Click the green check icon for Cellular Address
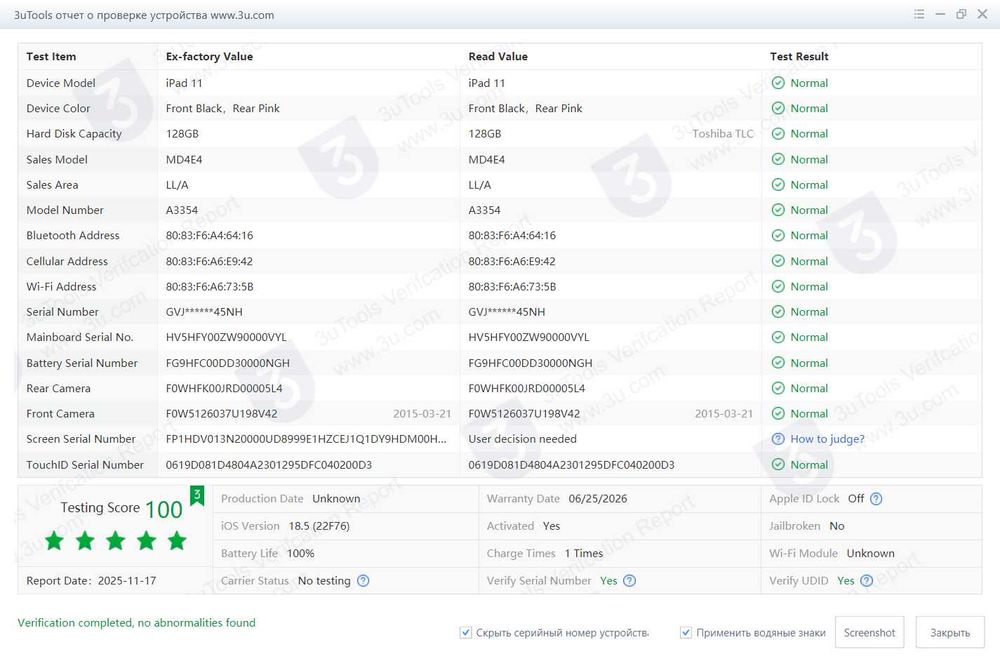This screenshot has width=1000, height=663. tap(778, 261)
